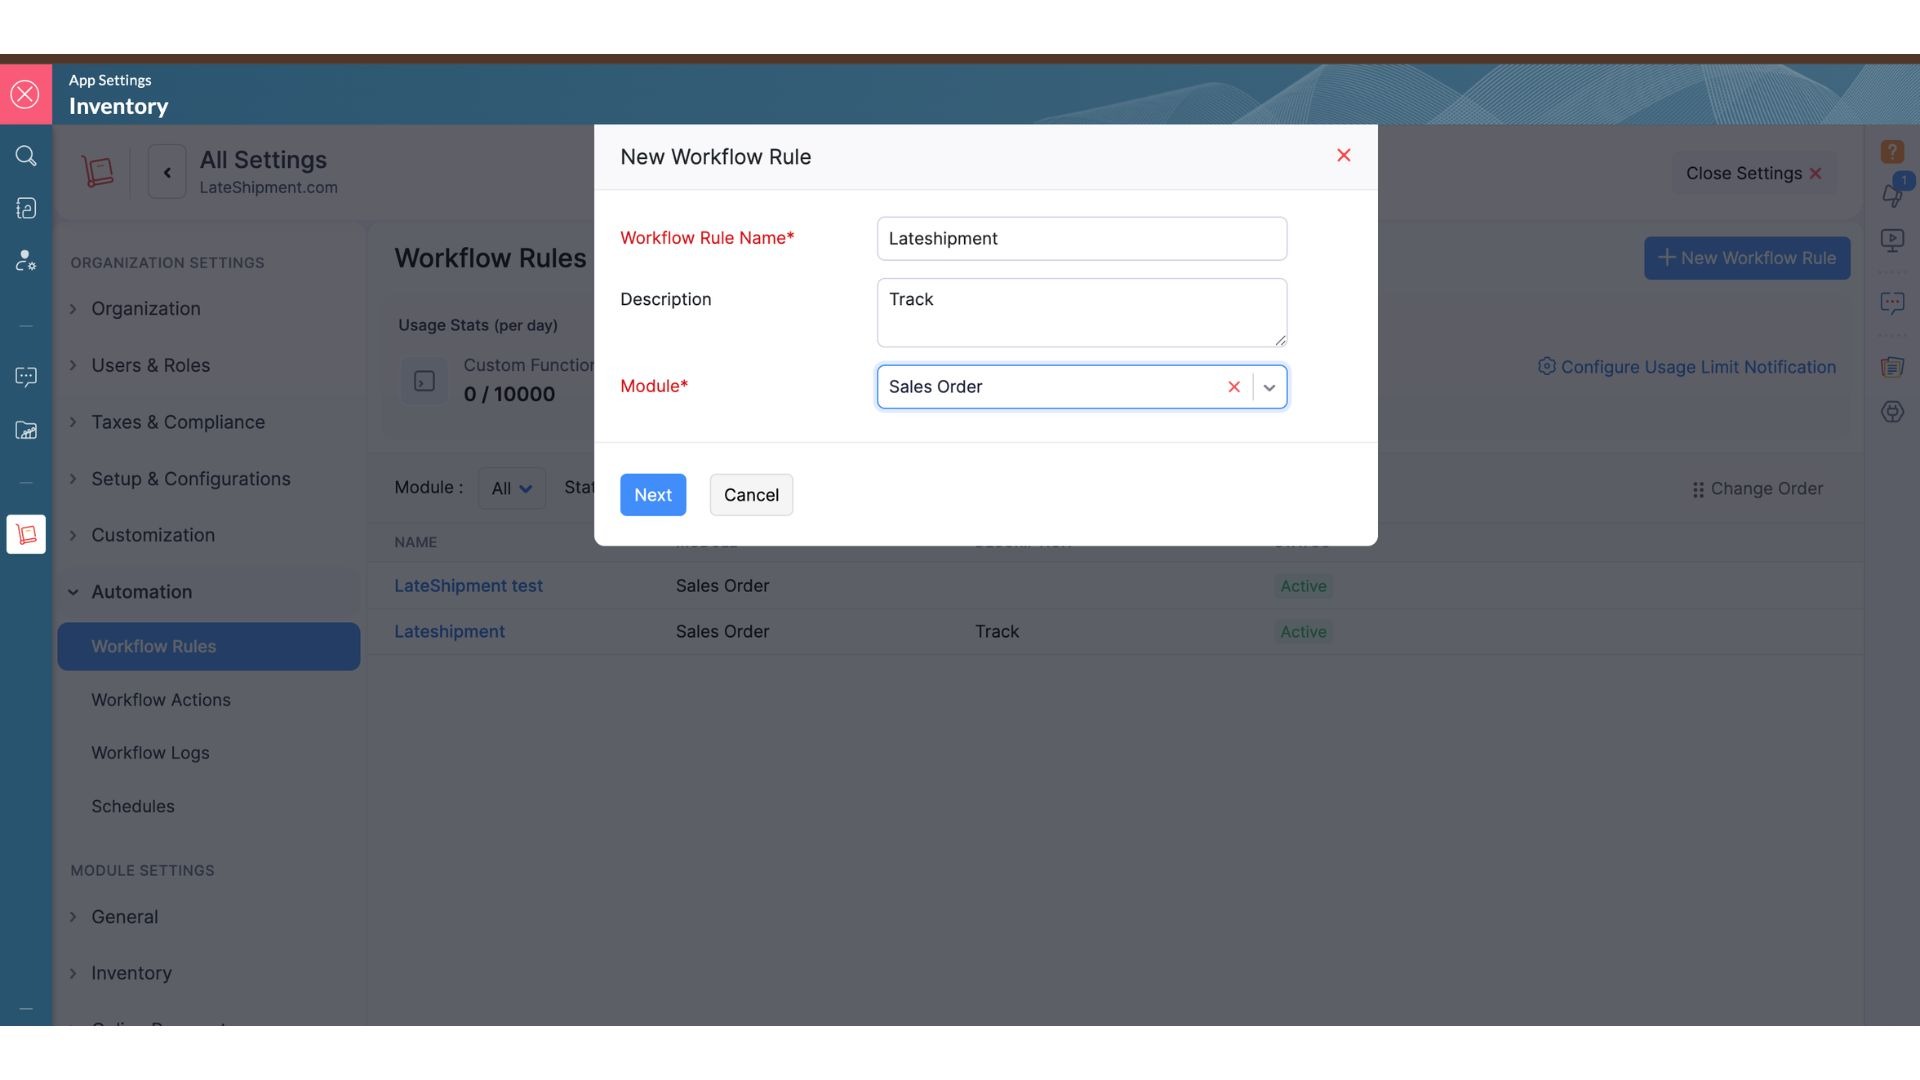Image resolution: width=1920 pixels, height=1080 pixels.
Task: Expand the Organization settings section
Action: point(145,309)
